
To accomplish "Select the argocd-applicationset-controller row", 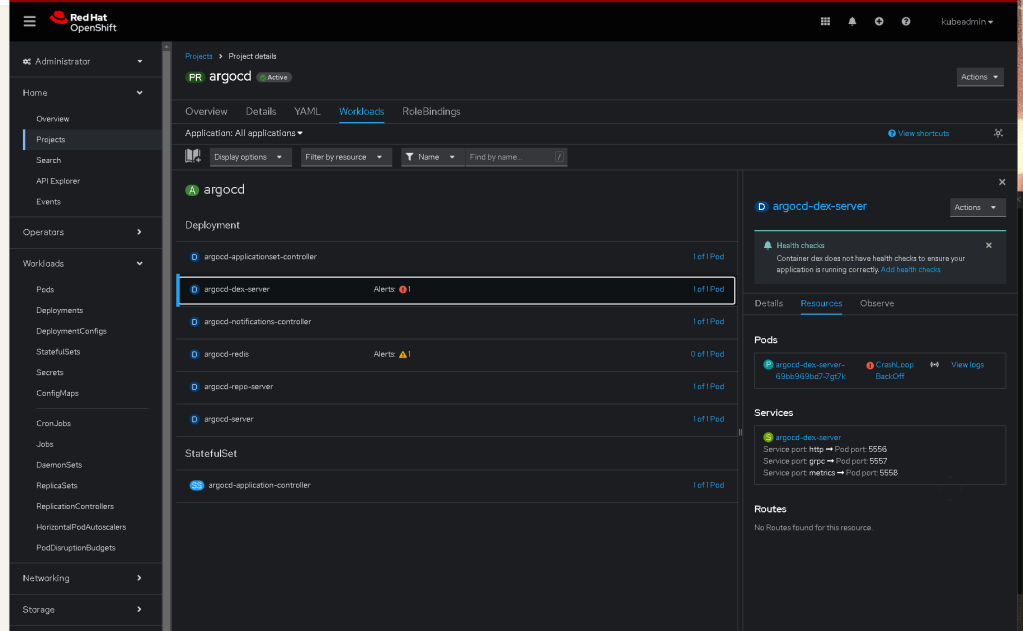I will tap(456, 257).
